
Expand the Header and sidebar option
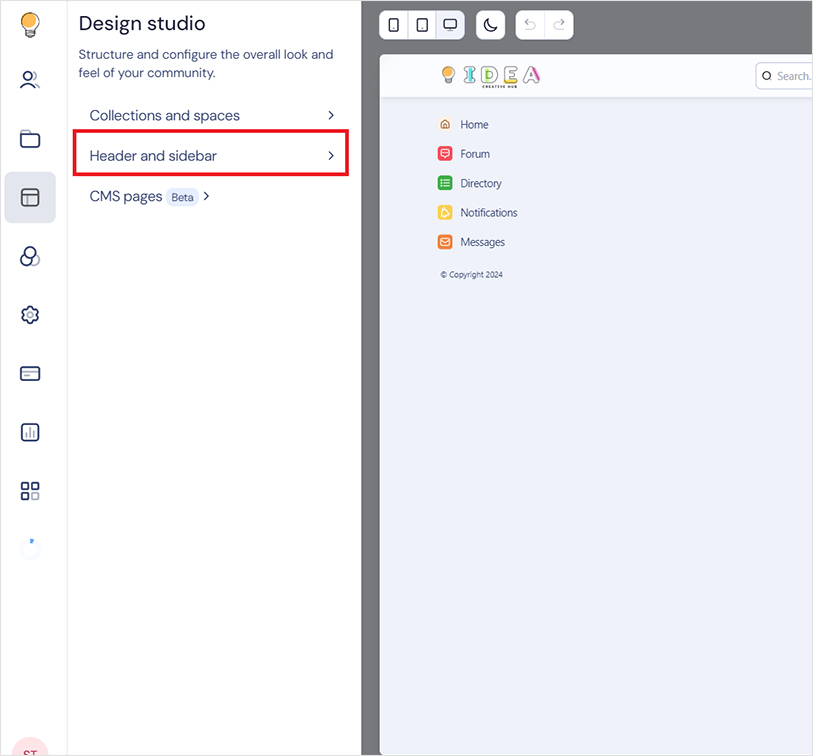pyautogui.click(x=210, y=155)
